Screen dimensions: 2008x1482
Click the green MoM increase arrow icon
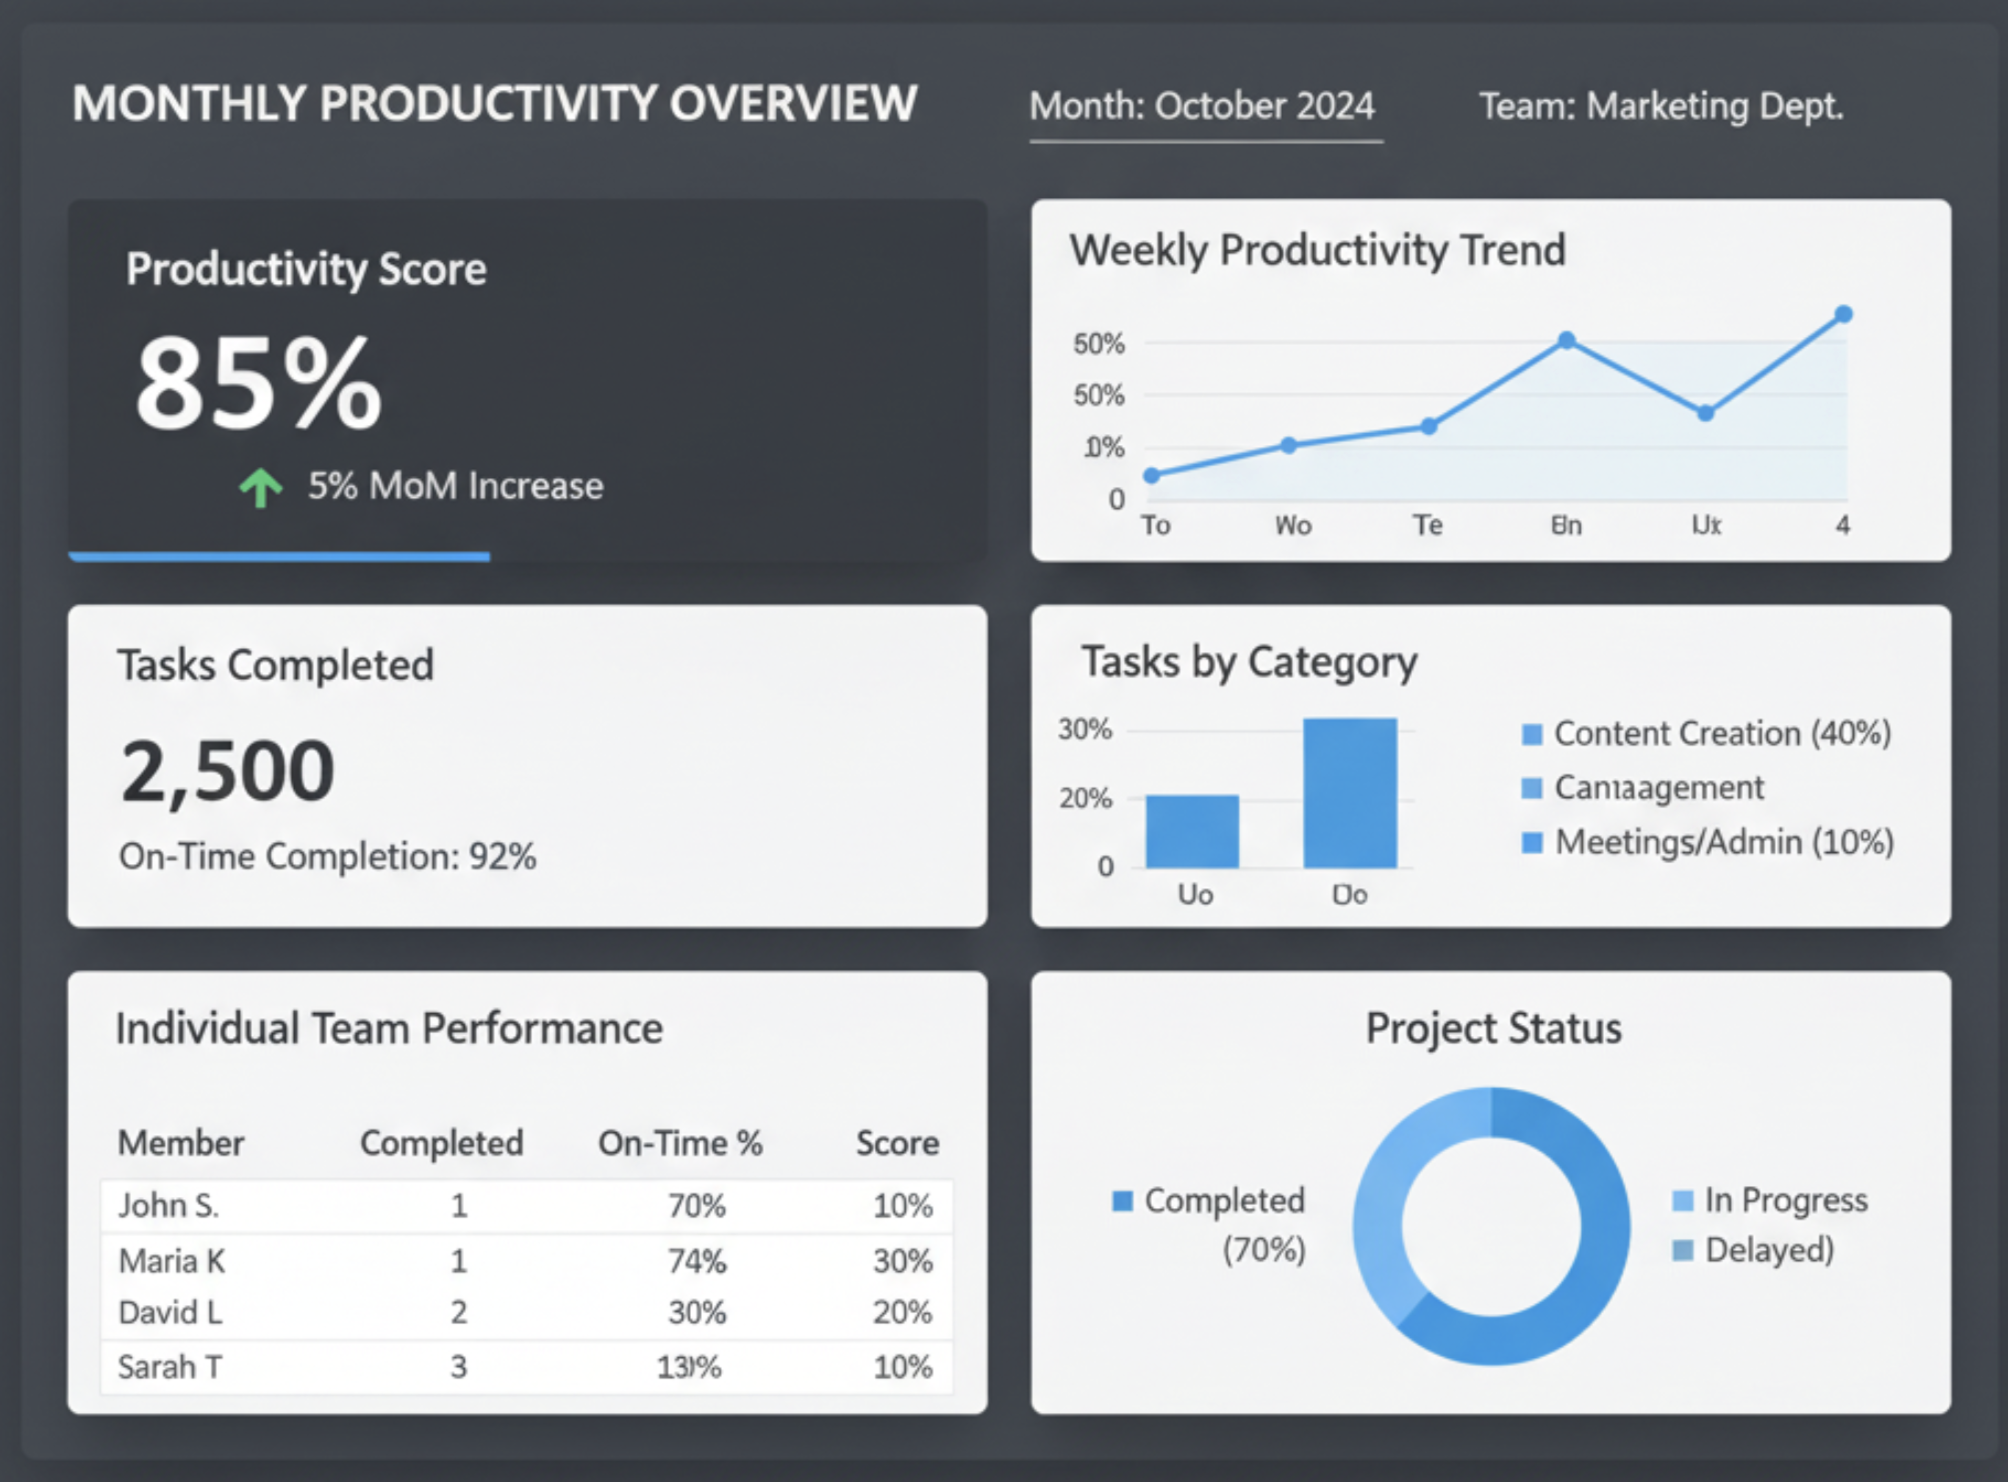click(x=260, y=486)
